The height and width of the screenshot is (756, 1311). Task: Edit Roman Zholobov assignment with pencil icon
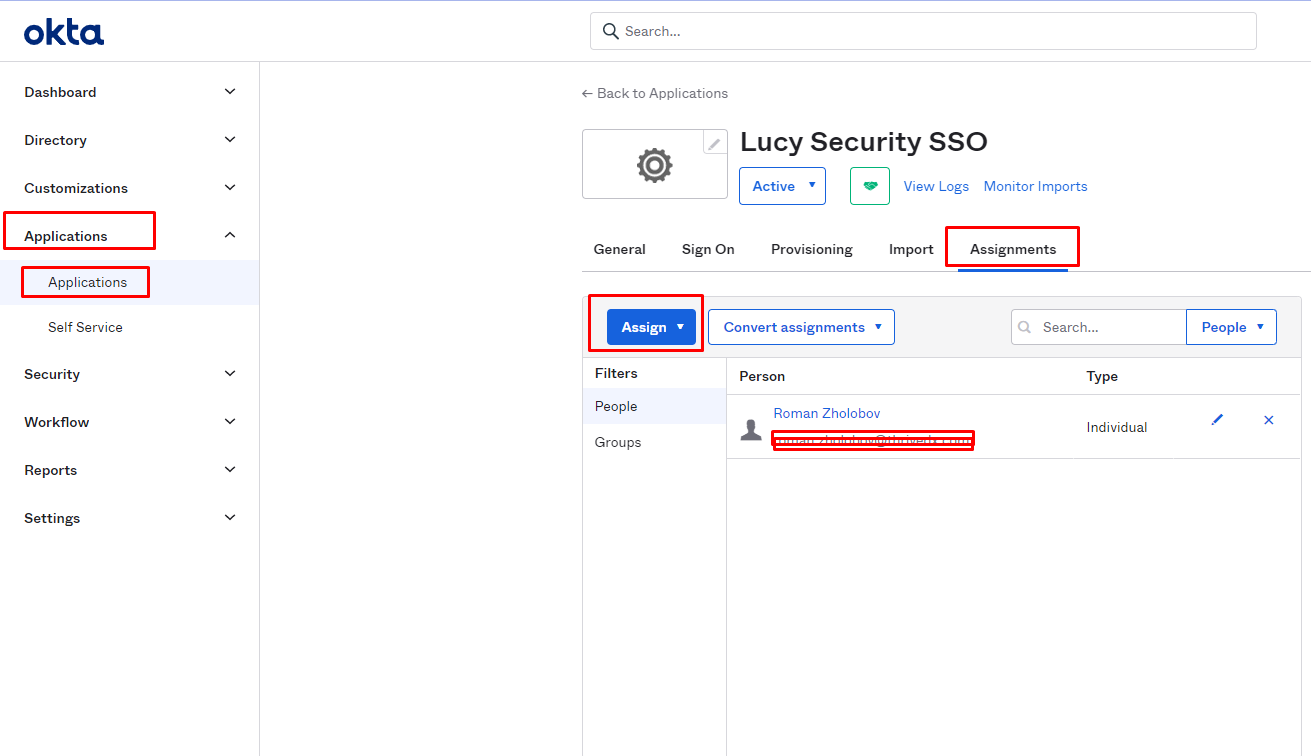pyautogui.click(x=1217, y=420)
